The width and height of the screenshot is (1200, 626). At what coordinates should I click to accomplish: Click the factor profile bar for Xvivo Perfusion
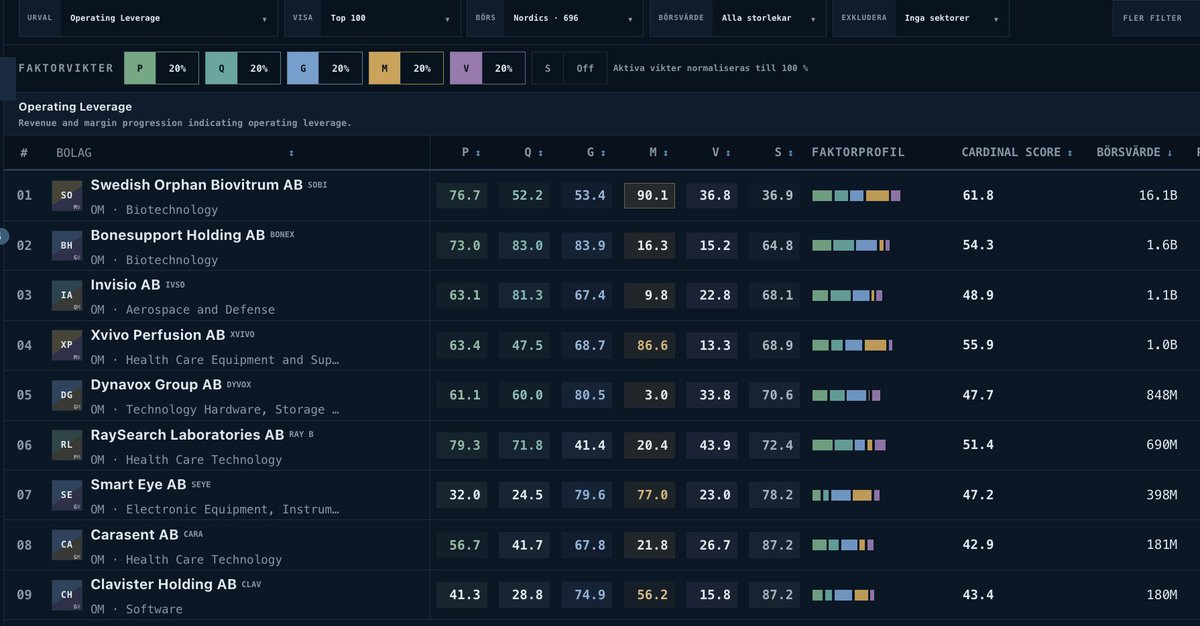pos(853,345)
